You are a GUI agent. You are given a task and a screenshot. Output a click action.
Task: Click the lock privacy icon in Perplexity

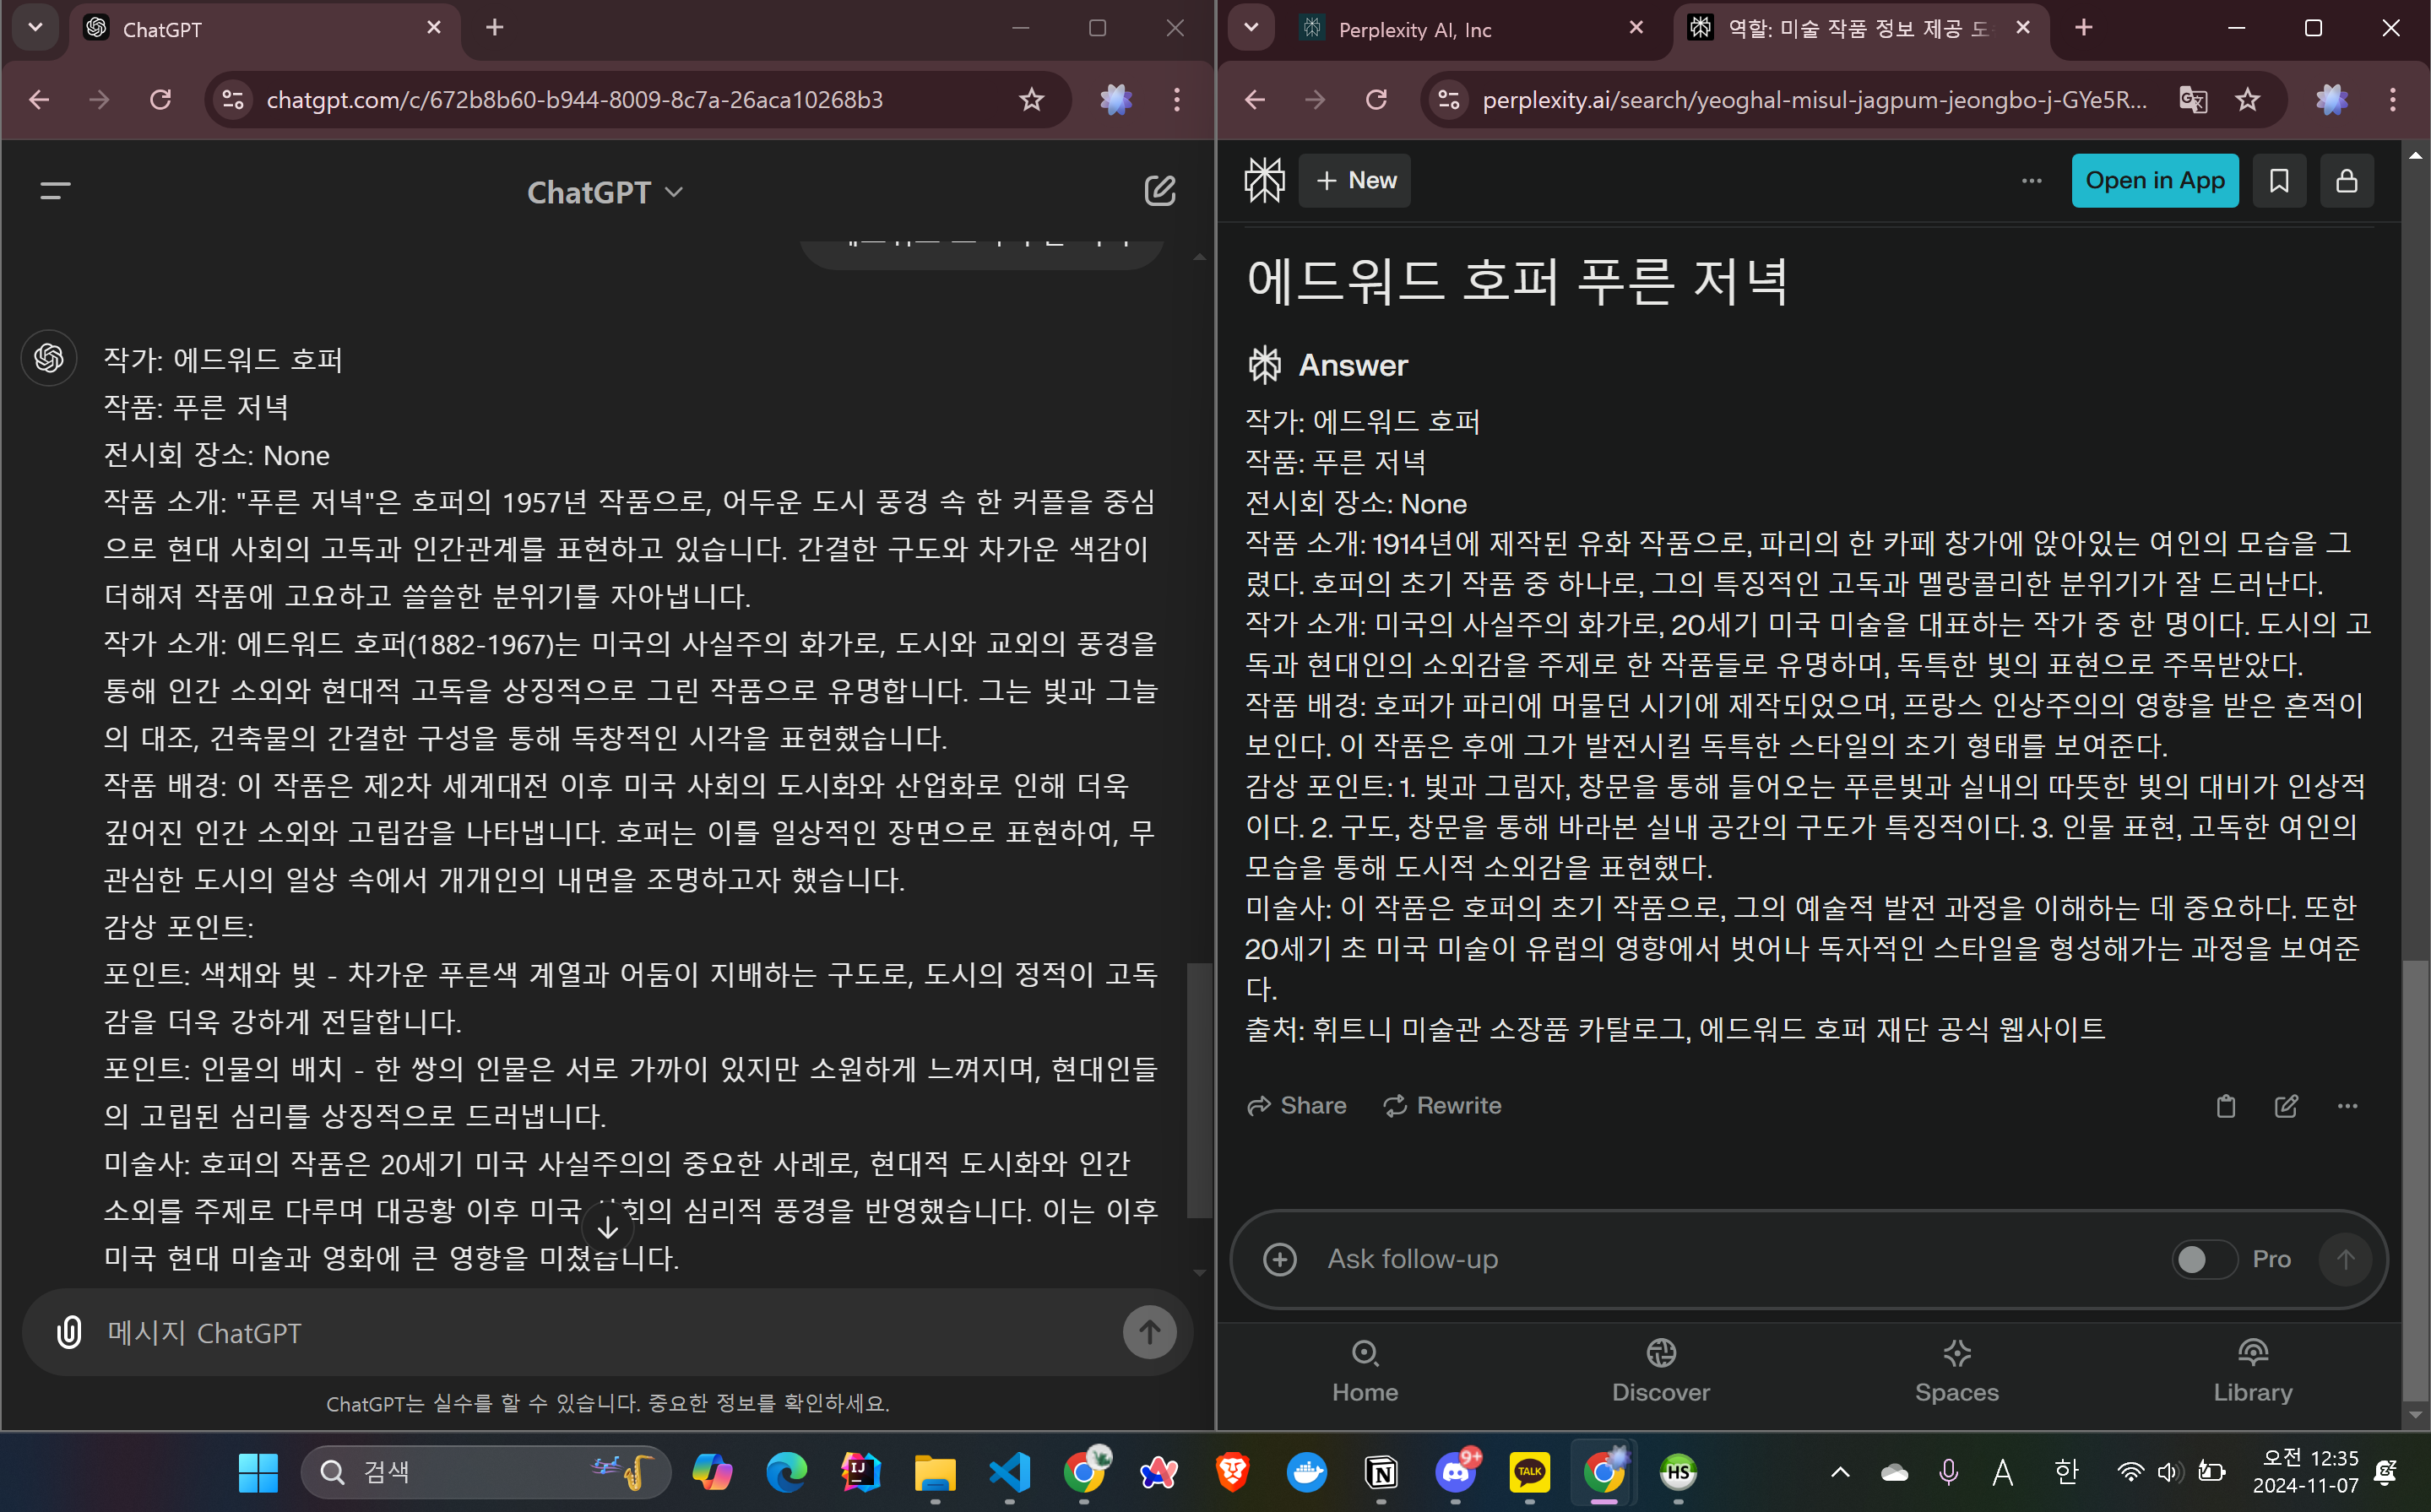[2346, 181]
